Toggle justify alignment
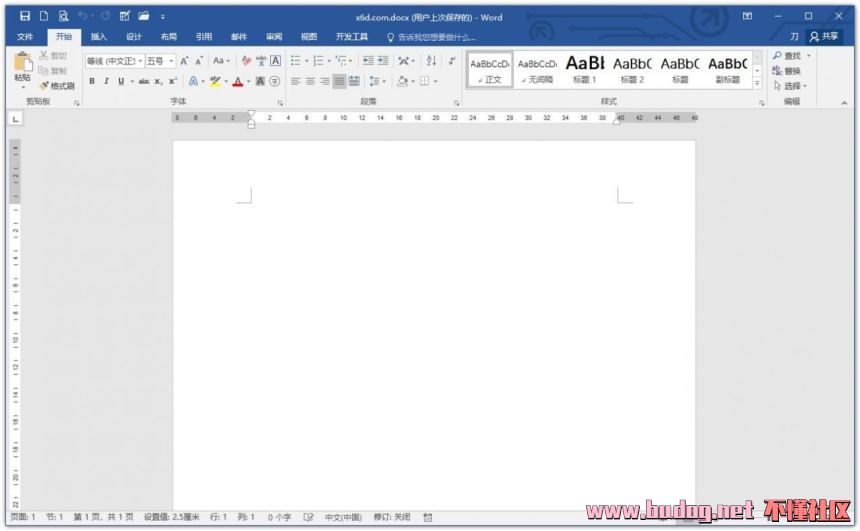Viewport: 860px width, 531px height. (x=340, y=81)
